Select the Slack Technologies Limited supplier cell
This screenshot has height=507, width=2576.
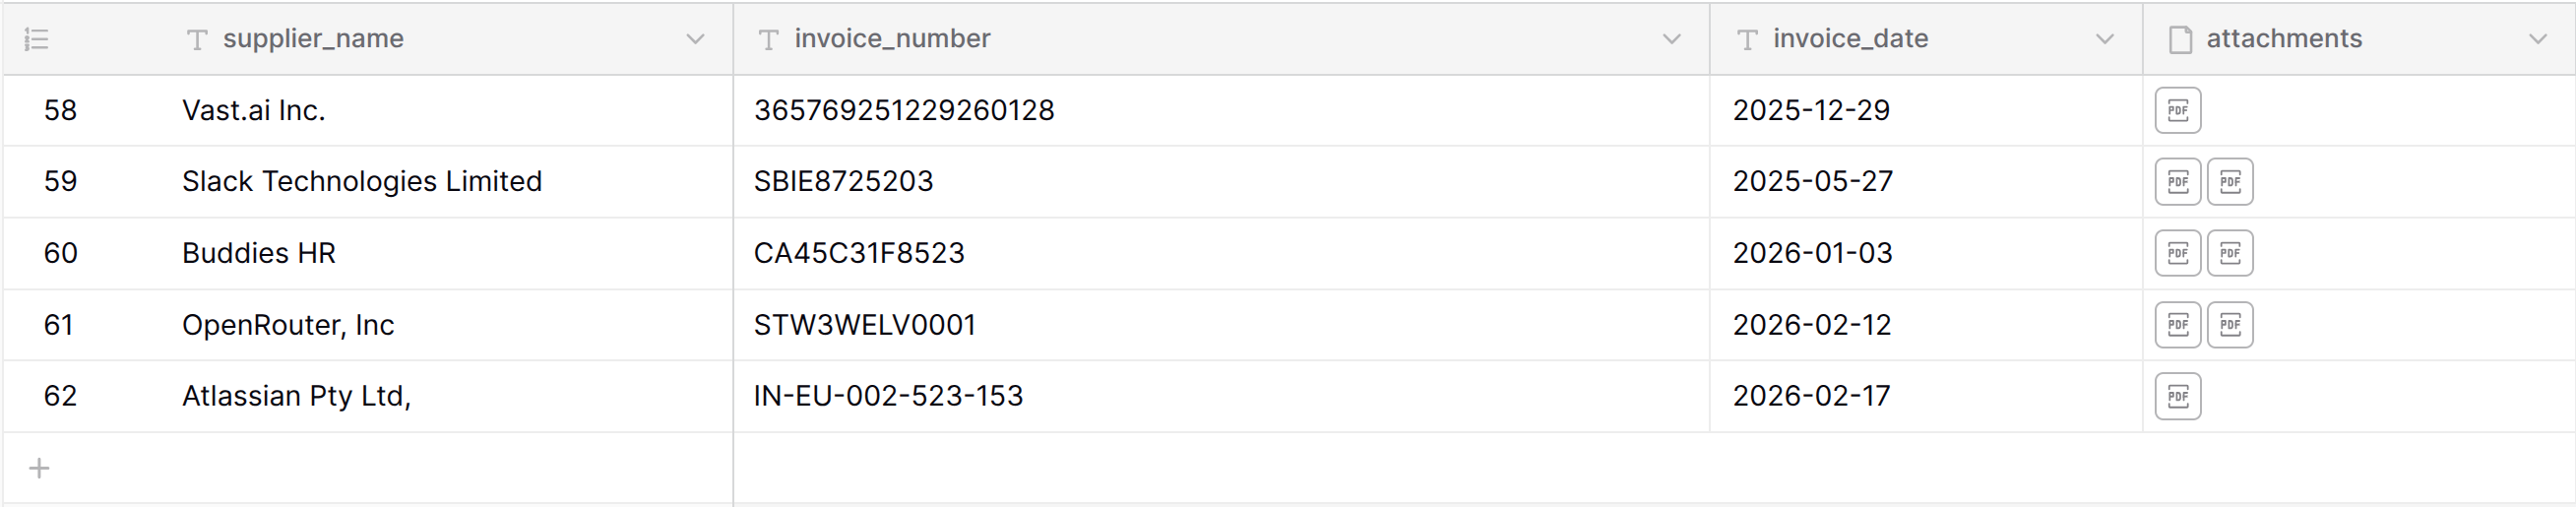pyautogui.click(x=362, y=182)
